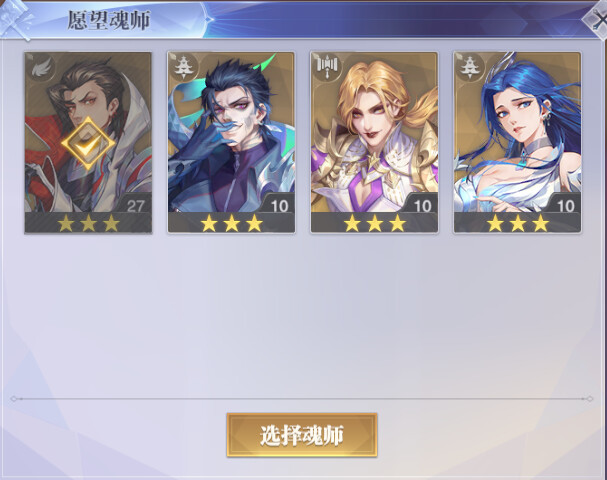Image resolution: width=607 pixels, height=480 pixels.
Task: Close the 愿望魂师 dialog
Action: tap(596, 19)
